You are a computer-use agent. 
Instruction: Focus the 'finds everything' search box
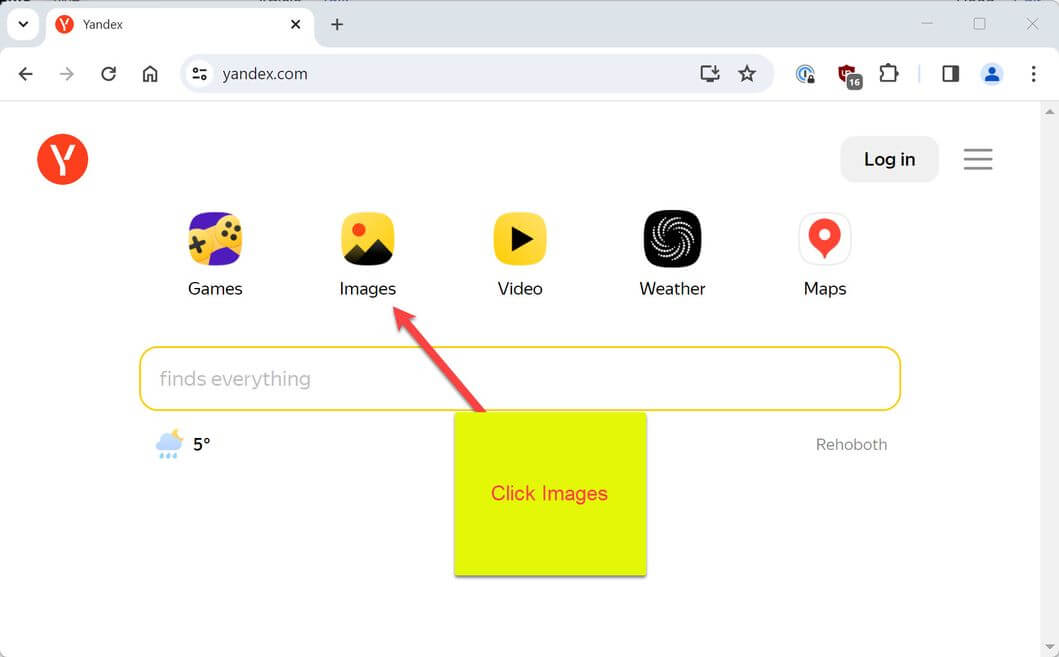pyautogui.click(x=520, y=378)
